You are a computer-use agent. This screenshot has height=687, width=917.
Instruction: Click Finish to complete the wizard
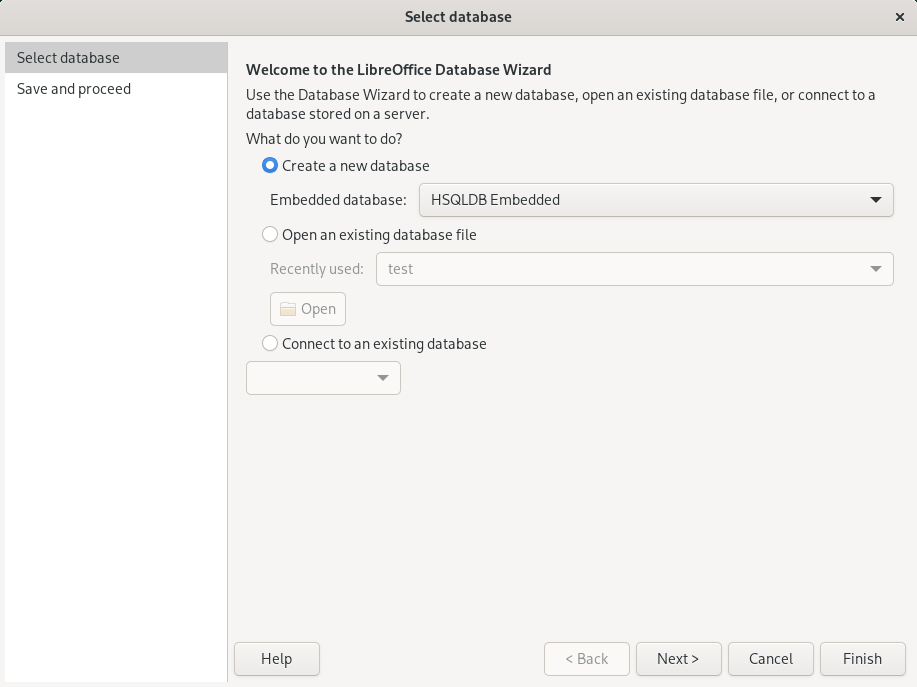coord(862,659)
